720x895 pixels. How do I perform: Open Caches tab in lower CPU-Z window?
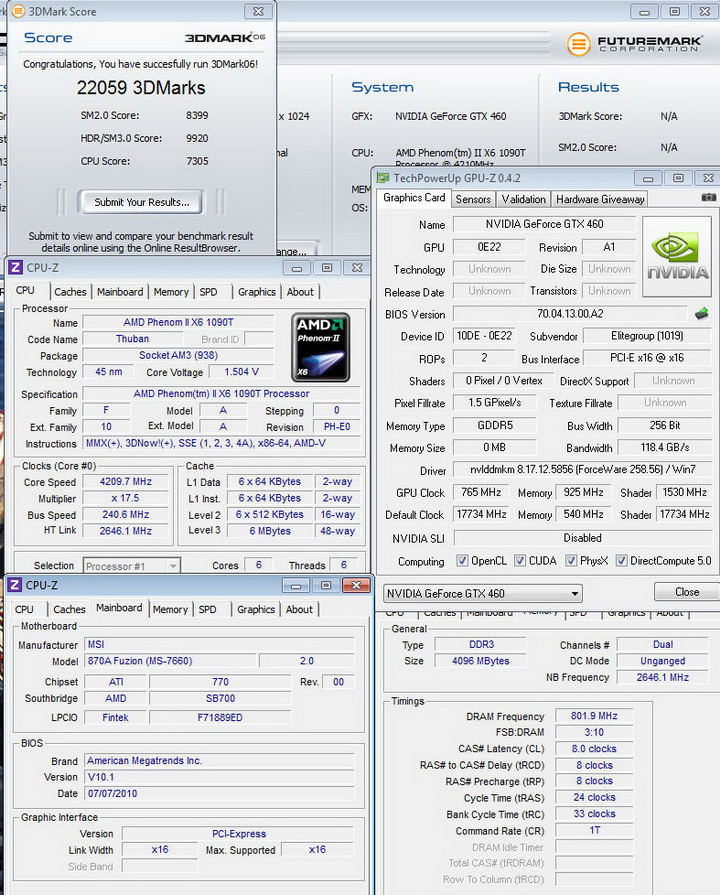(69, 610)
